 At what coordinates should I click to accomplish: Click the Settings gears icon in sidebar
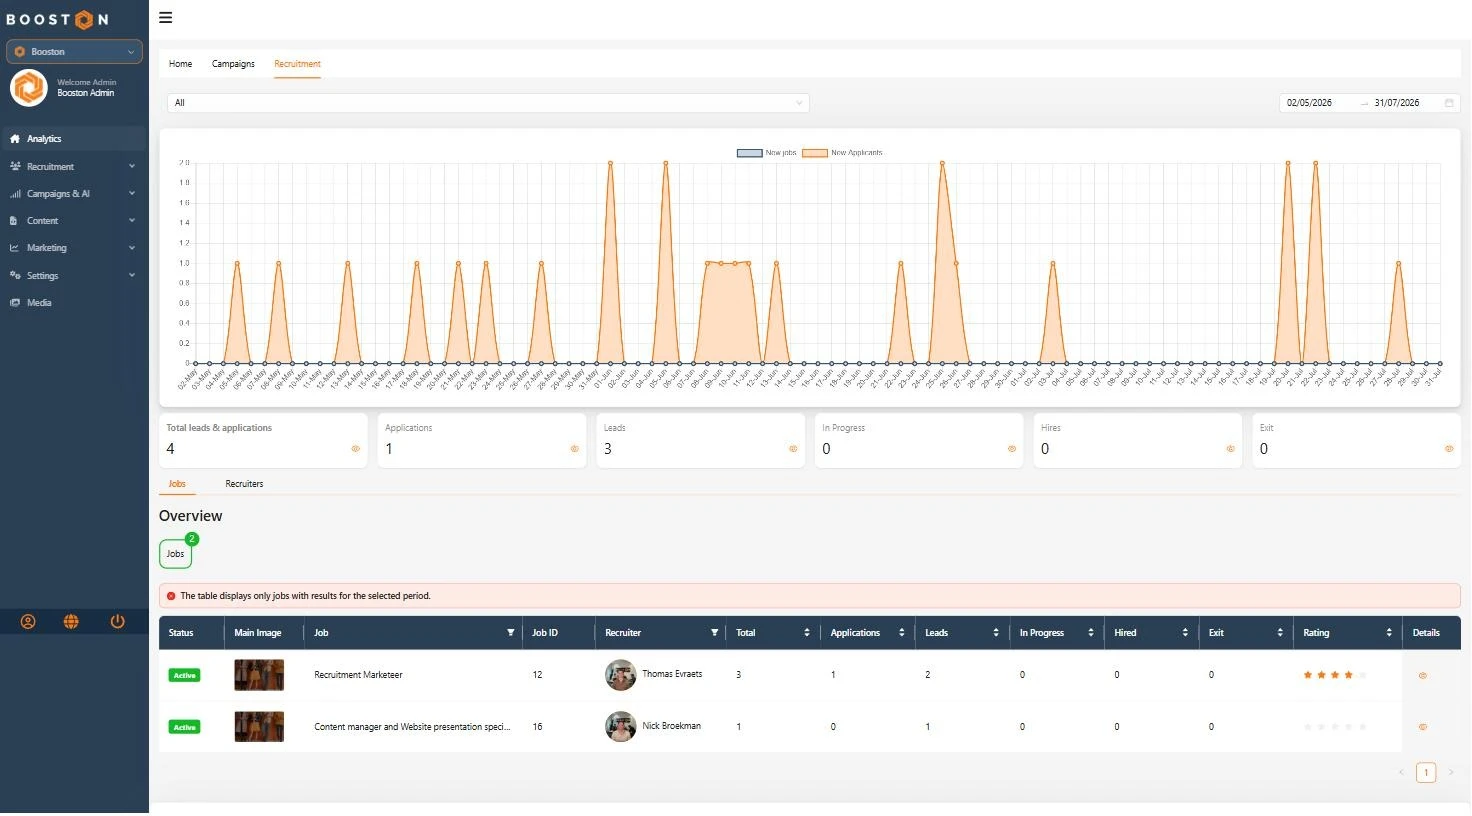15,275
